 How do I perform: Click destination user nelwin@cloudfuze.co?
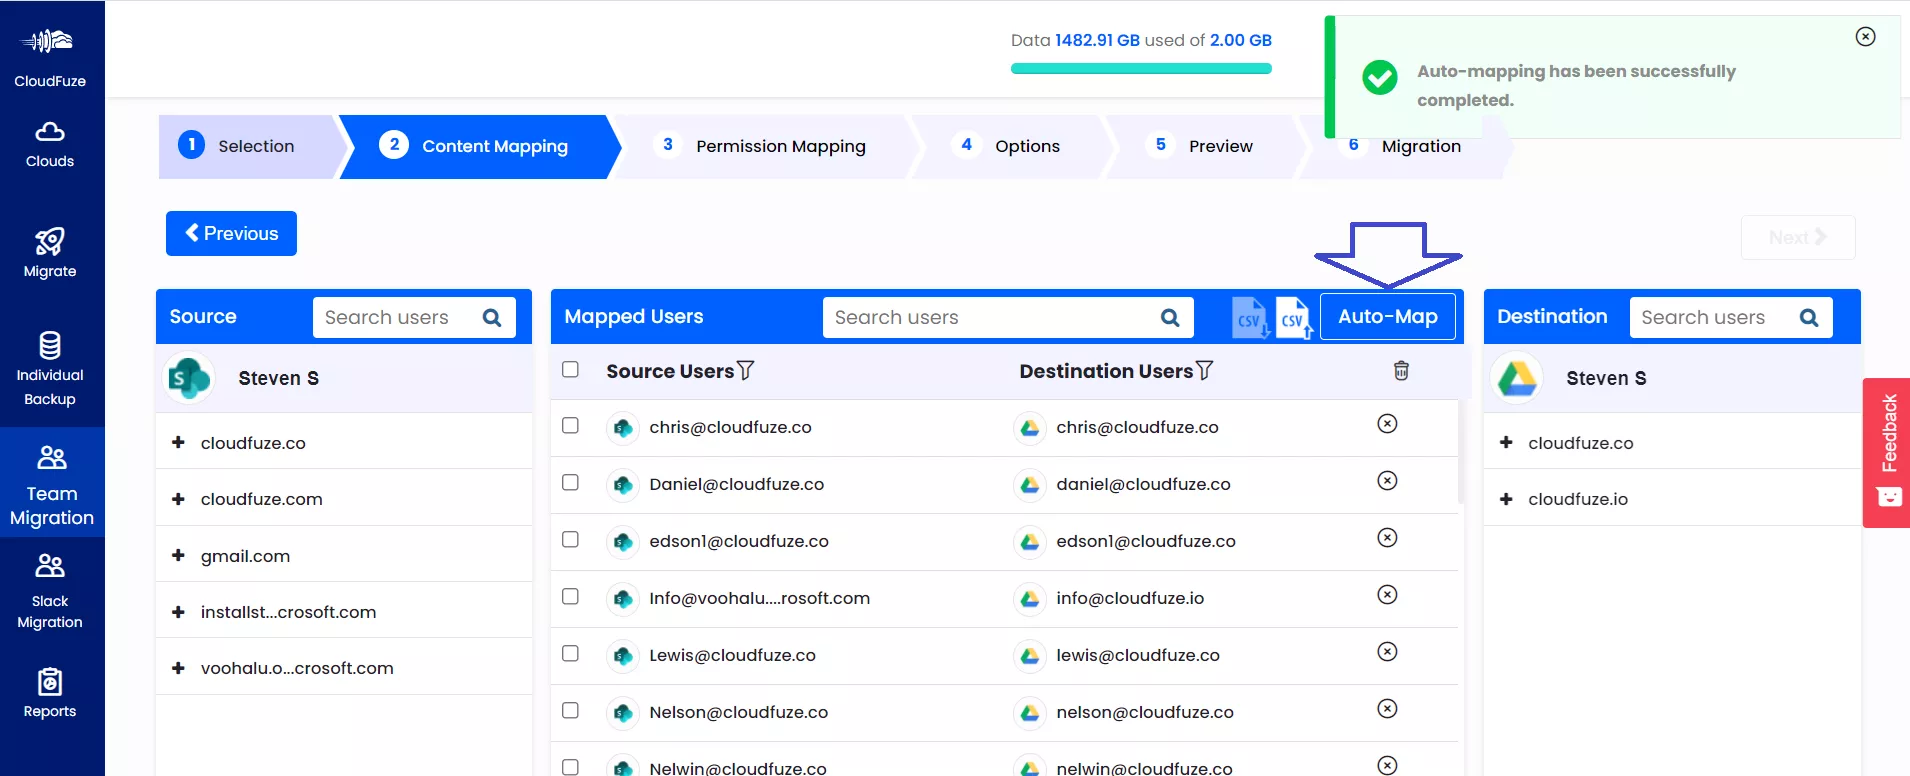point(1144,767)
